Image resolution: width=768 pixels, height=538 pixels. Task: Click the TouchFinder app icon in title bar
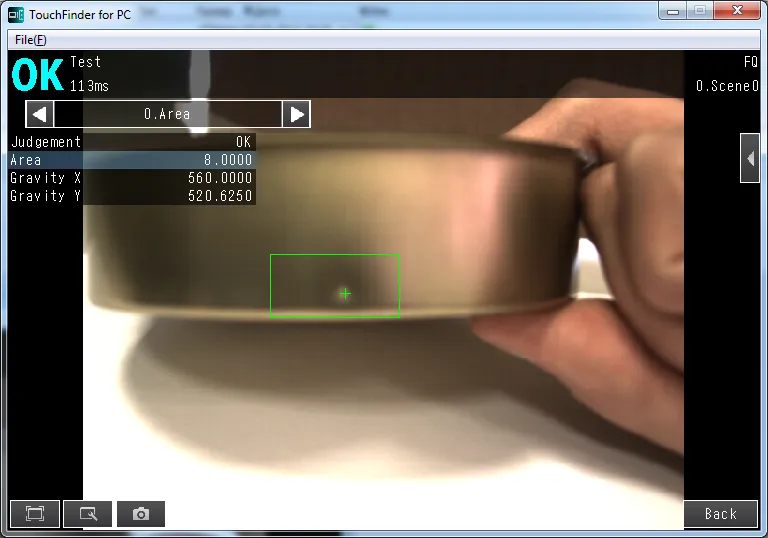(x=16, y=15)
